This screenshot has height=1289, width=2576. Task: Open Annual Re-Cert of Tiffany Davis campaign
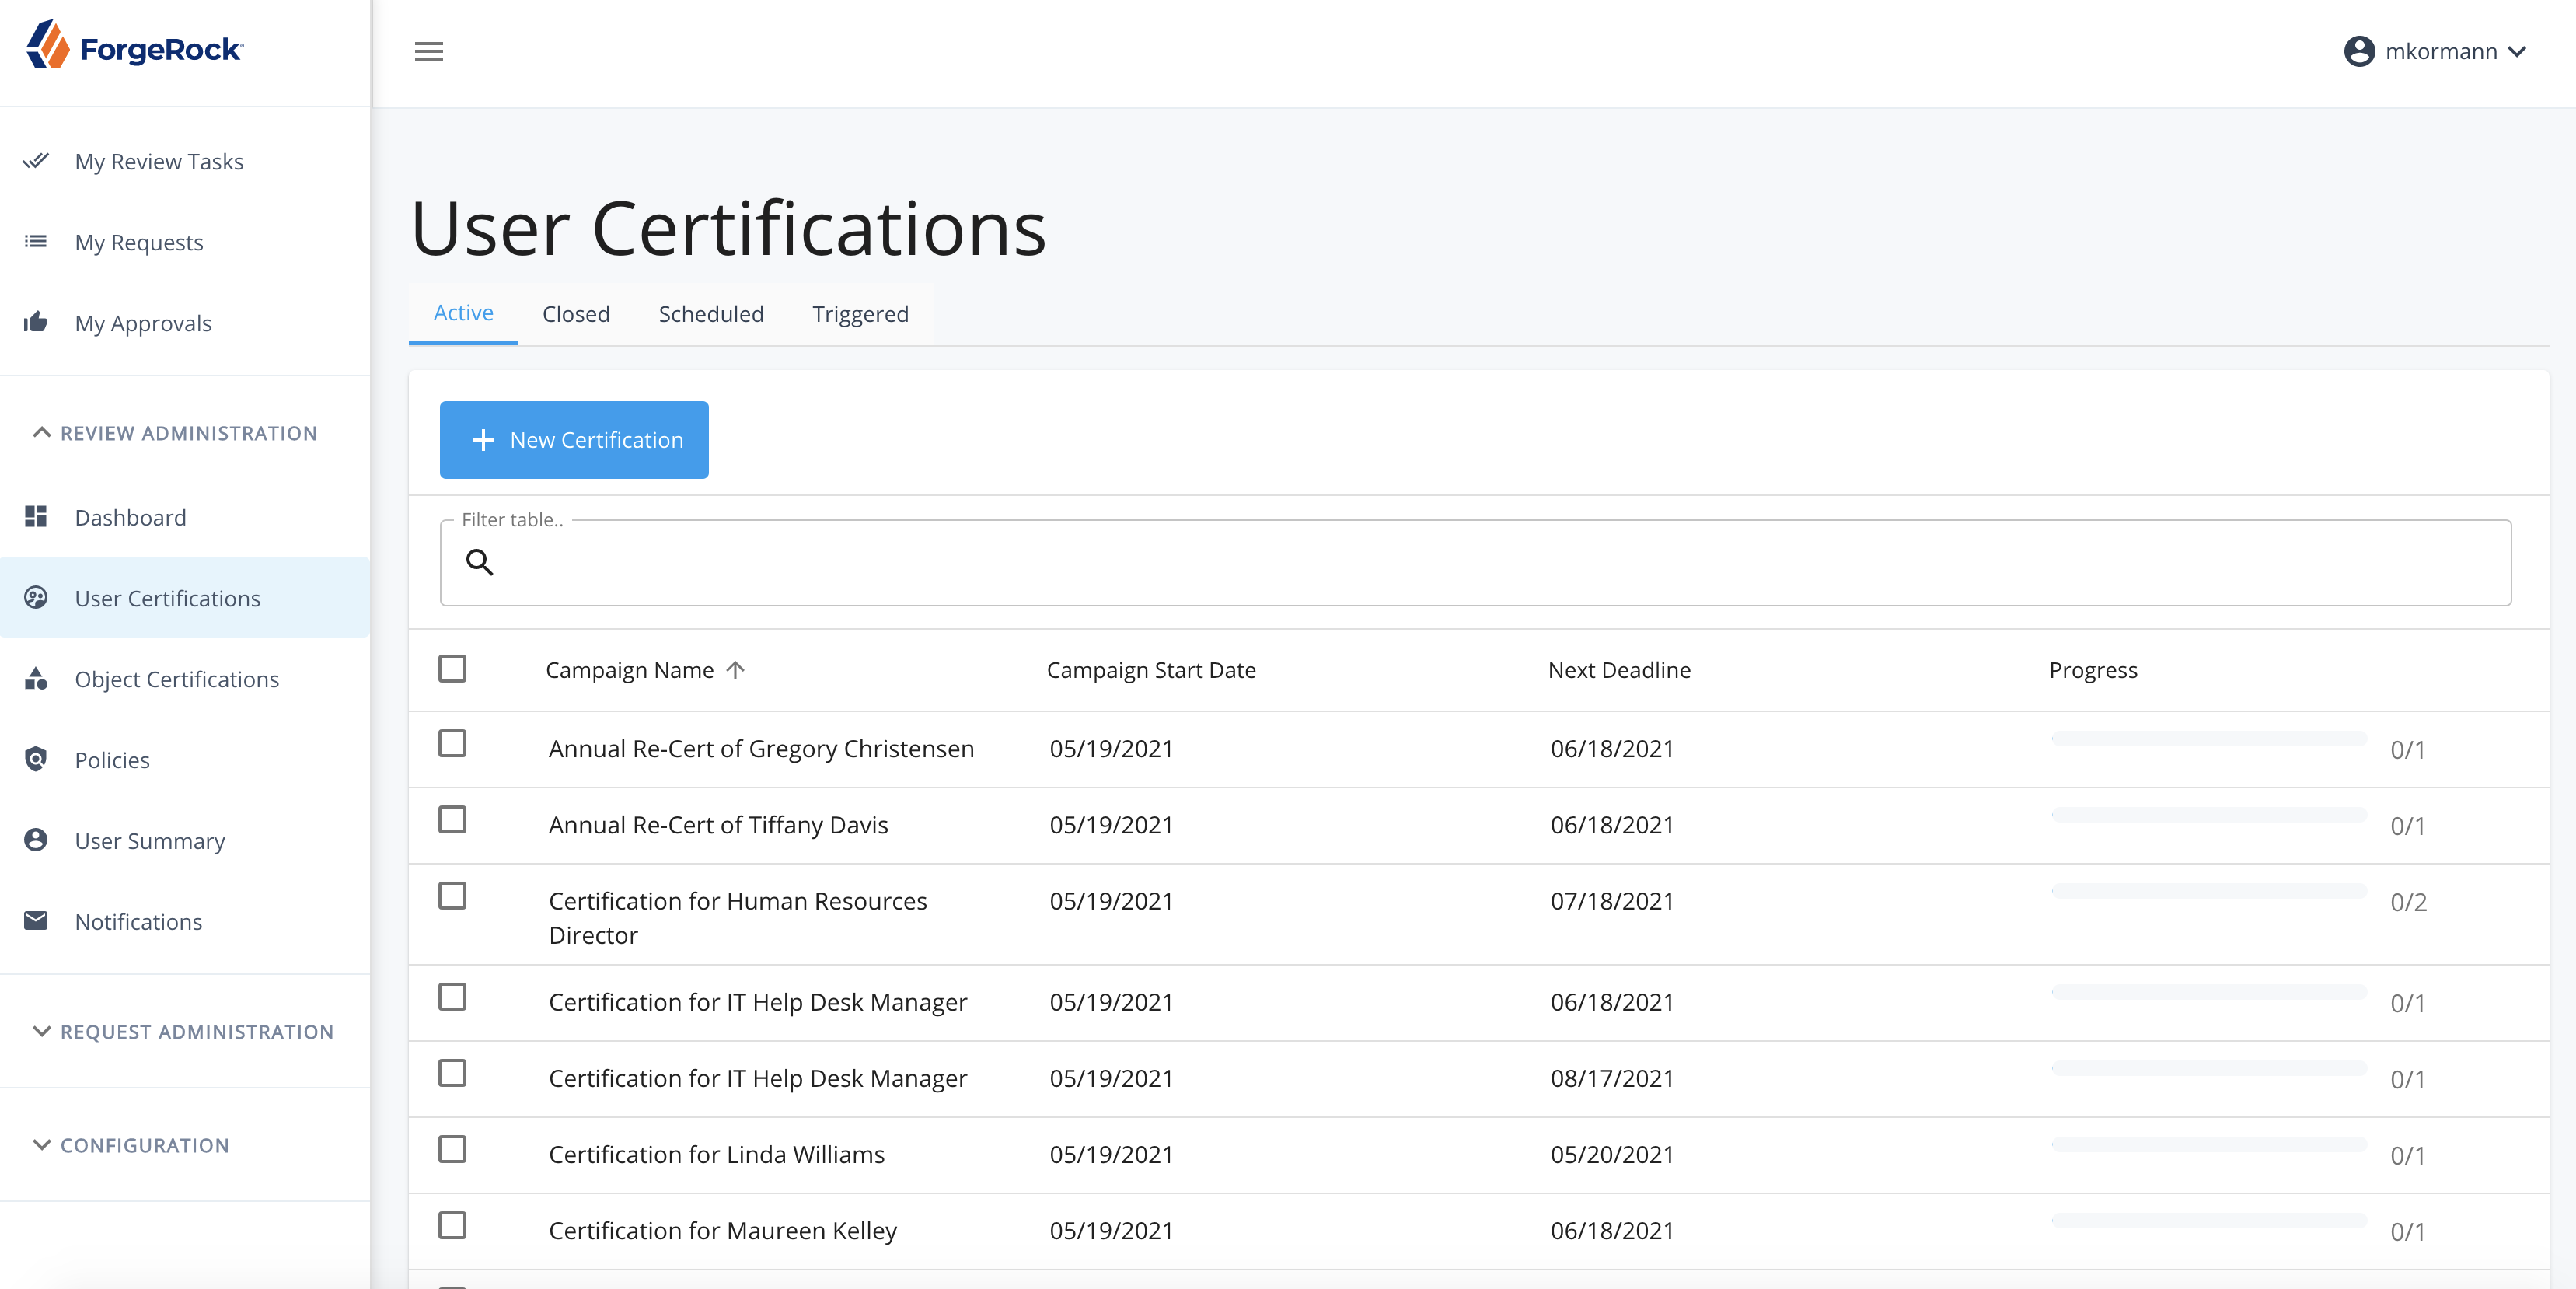(718, 825)
